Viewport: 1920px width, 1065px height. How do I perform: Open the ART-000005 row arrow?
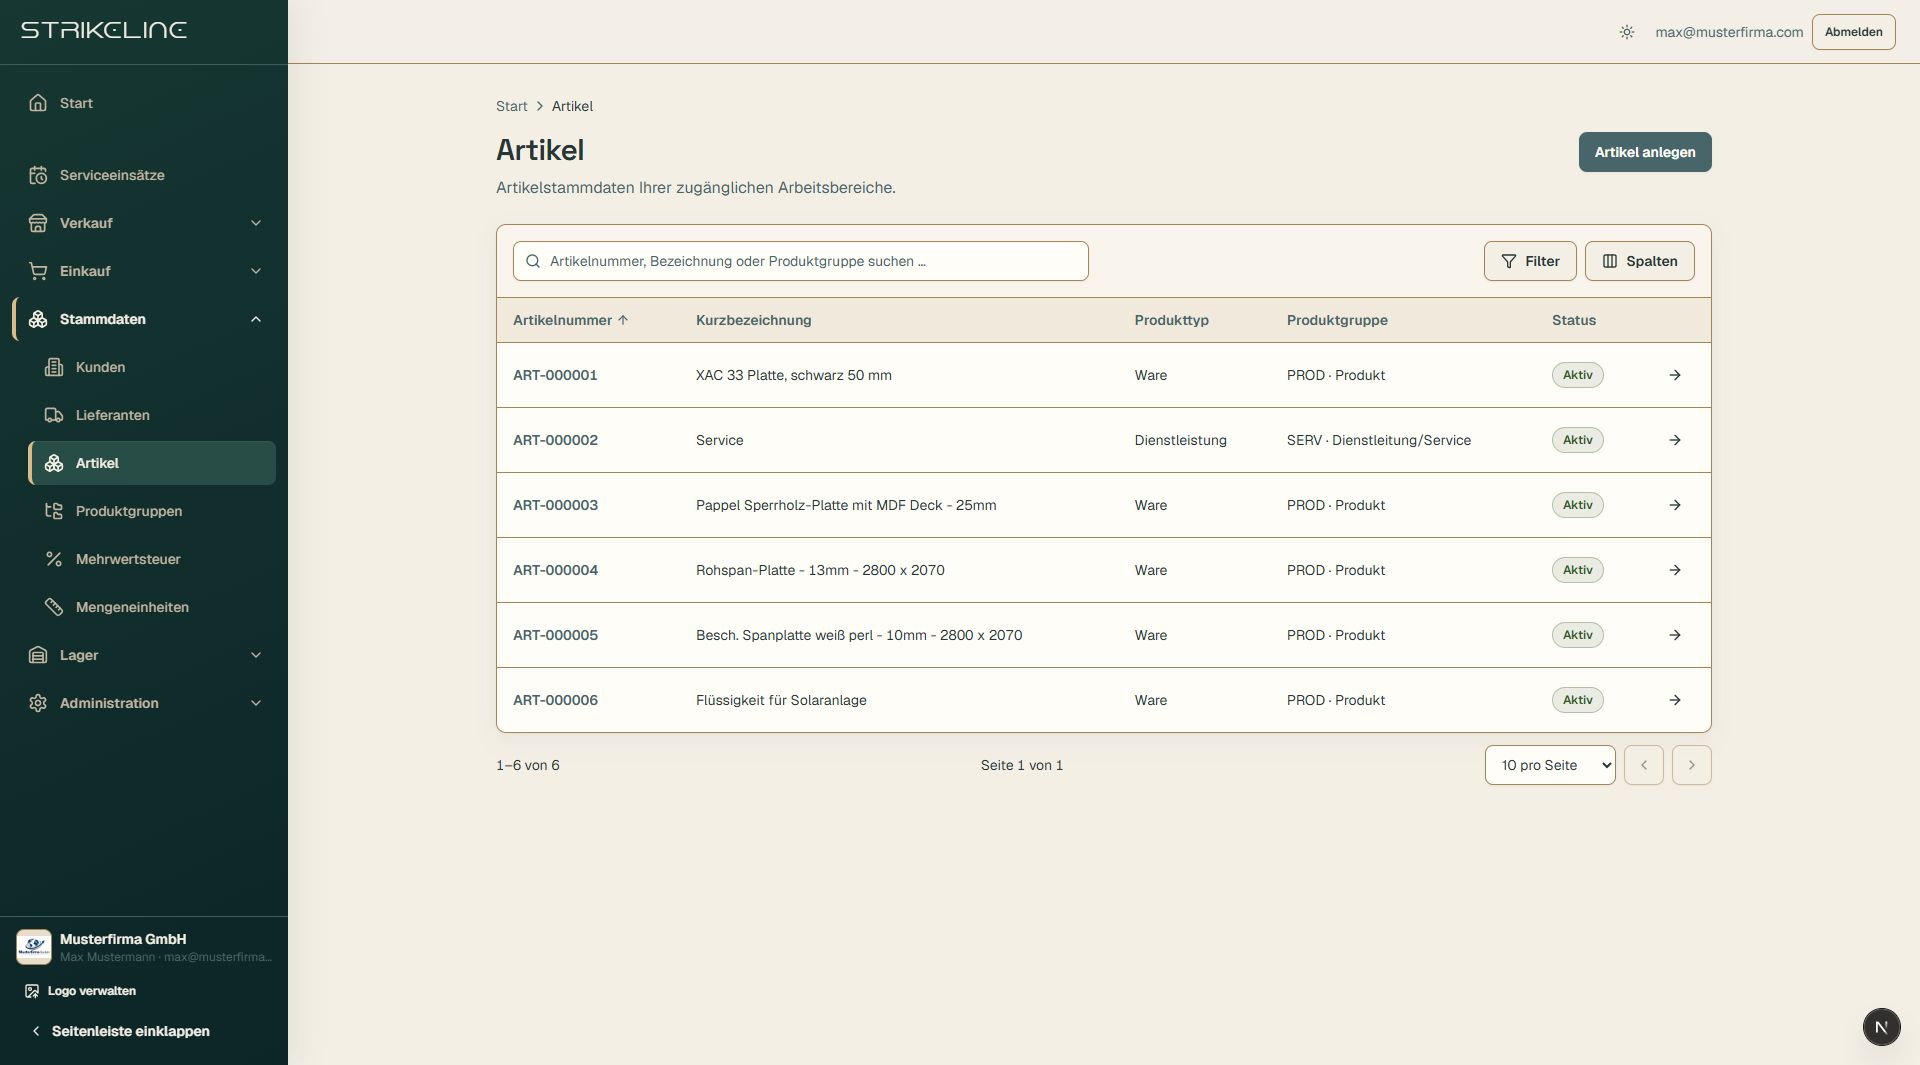click(x=1675, y=635)
